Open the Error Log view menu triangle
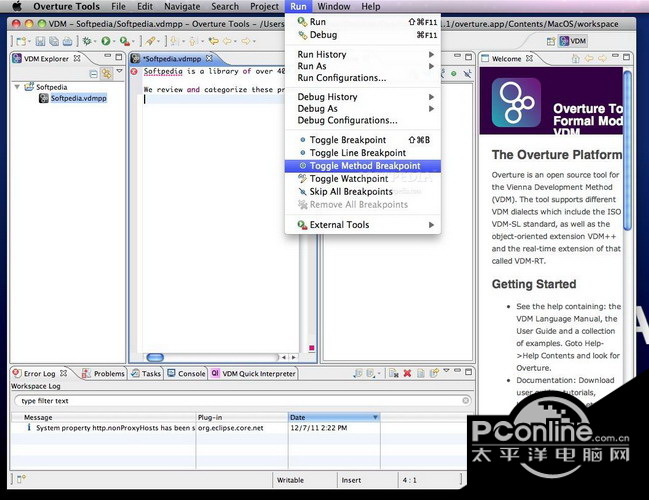Screen dimensions: 649x500 (x=446, y=370)
